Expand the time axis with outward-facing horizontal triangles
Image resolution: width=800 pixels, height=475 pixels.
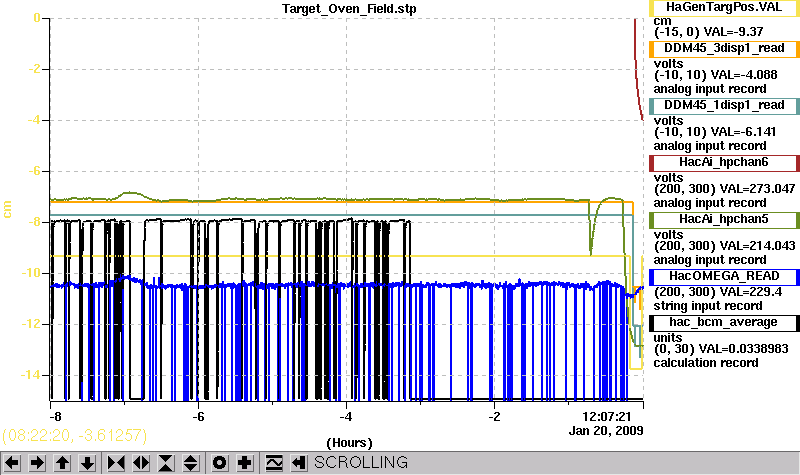pyautogui.click(x=141, y=463)
